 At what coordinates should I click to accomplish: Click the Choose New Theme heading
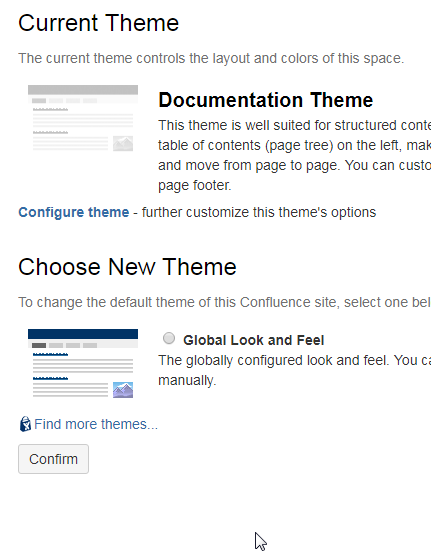127,267
